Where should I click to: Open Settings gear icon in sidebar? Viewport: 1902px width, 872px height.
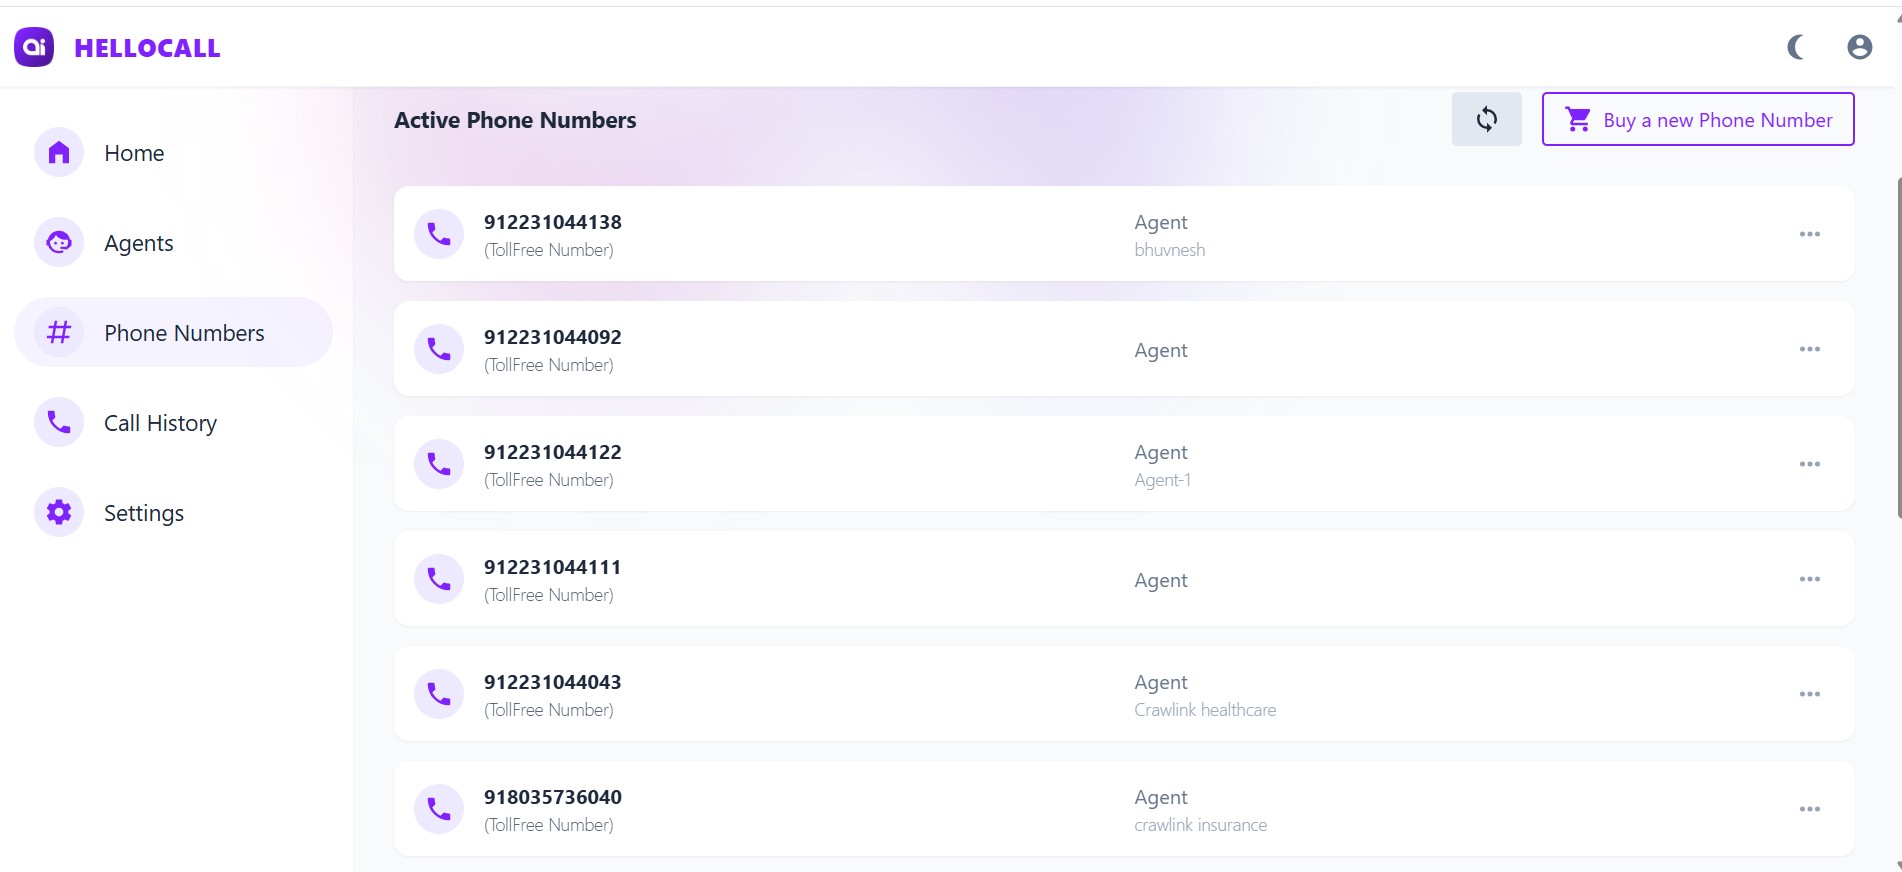(59, 512)
